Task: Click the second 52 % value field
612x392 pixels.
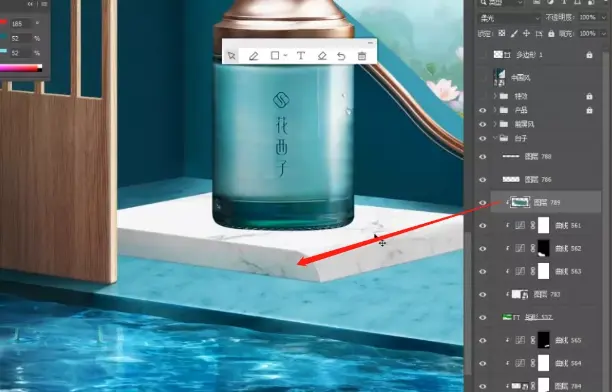Action: [x=20, y=53]
